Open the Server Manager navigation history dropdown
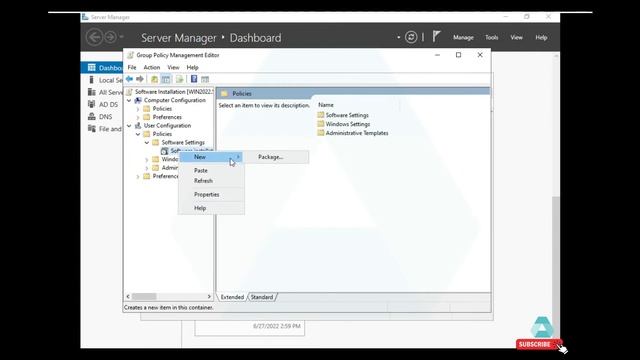The width and height of the screenshot is (640, 360). [122, 37]
